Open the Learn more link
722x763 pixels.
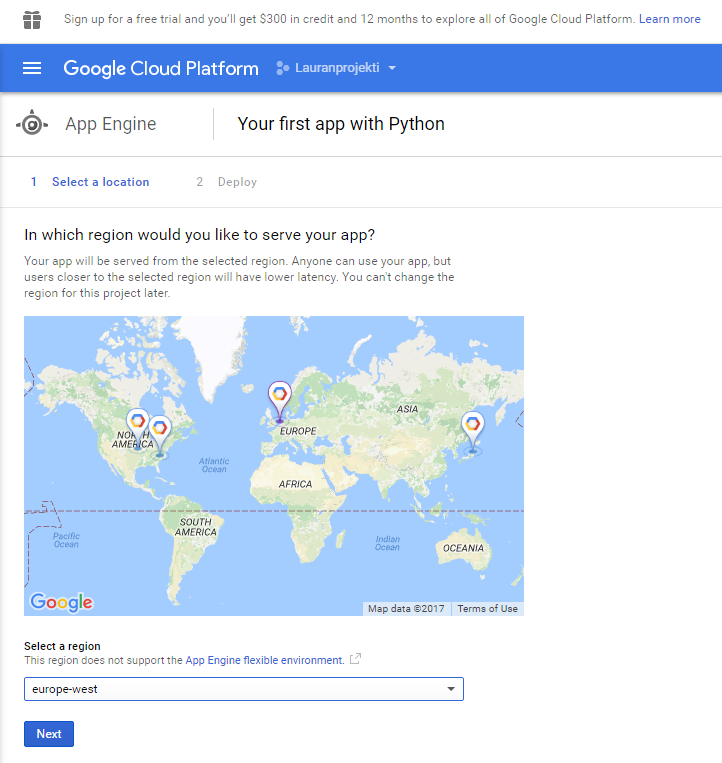(669, 19)
